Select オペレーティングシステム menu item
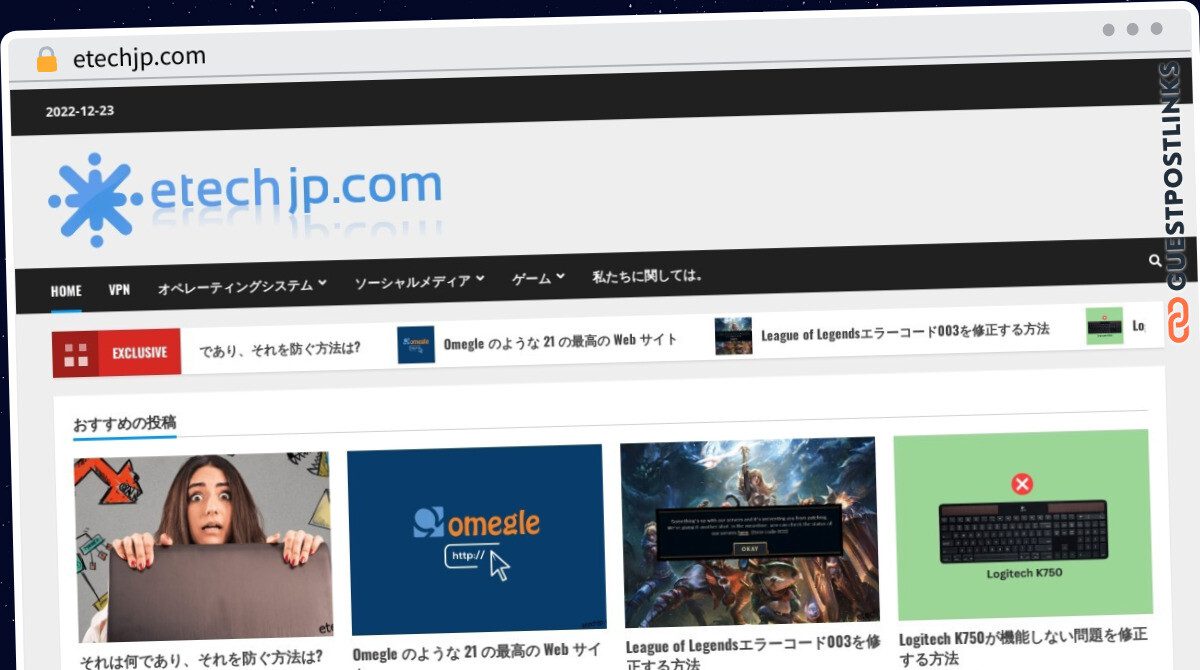The image size is (1200, 670). pos(235,287)
